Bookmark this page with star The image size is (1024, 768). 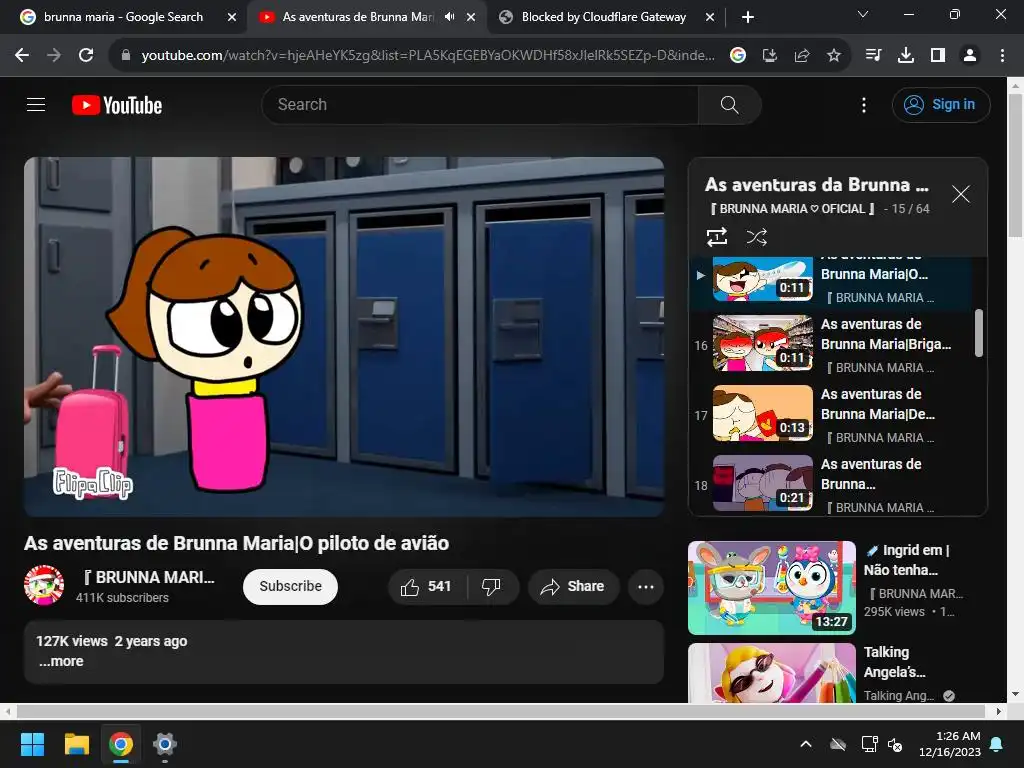pos(834,56)
